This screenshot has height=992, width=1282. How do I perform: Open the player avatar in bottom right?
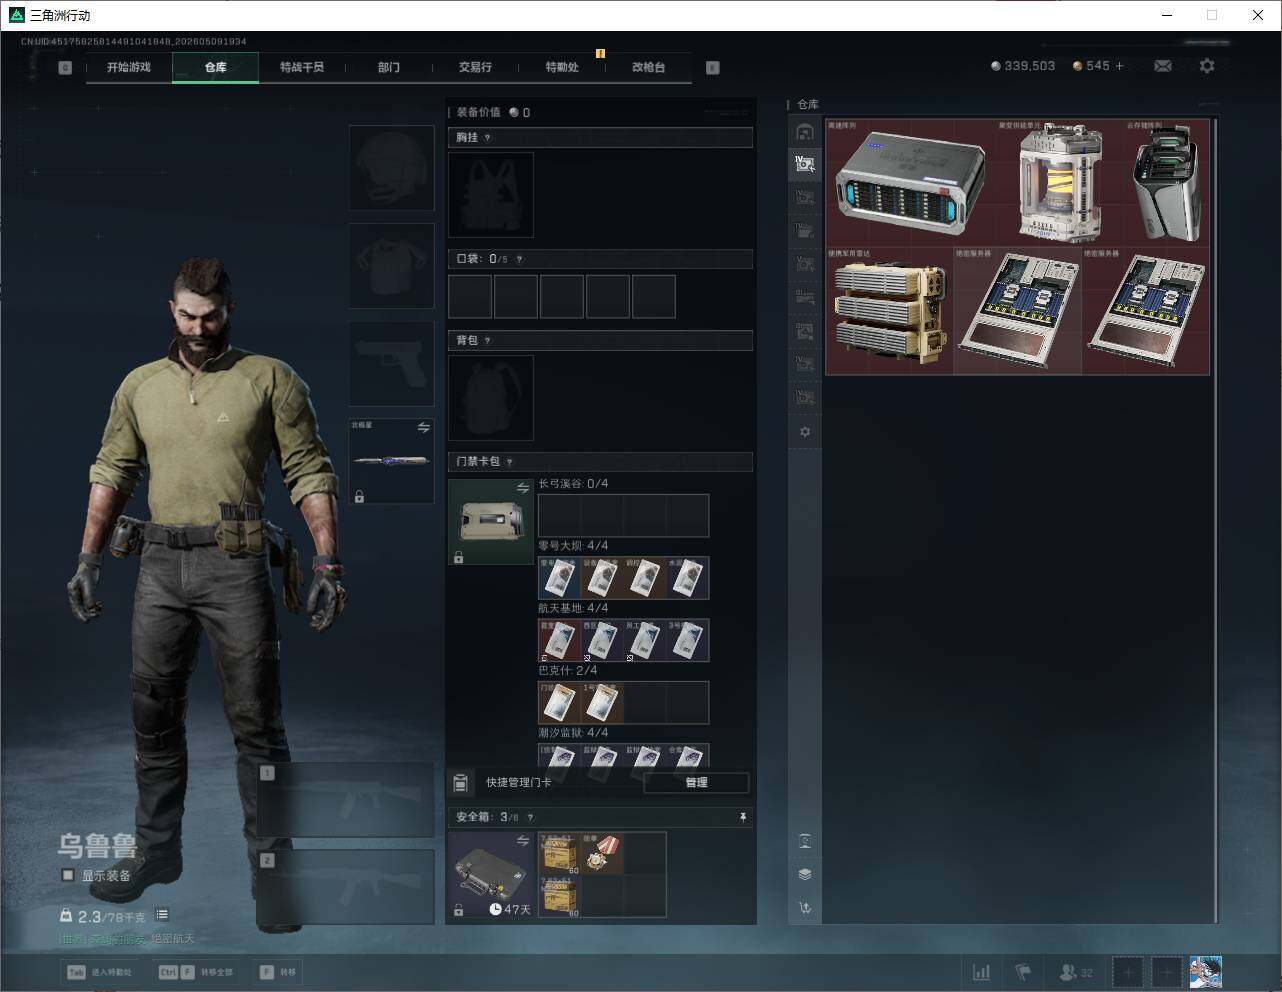click(1206, 972)
